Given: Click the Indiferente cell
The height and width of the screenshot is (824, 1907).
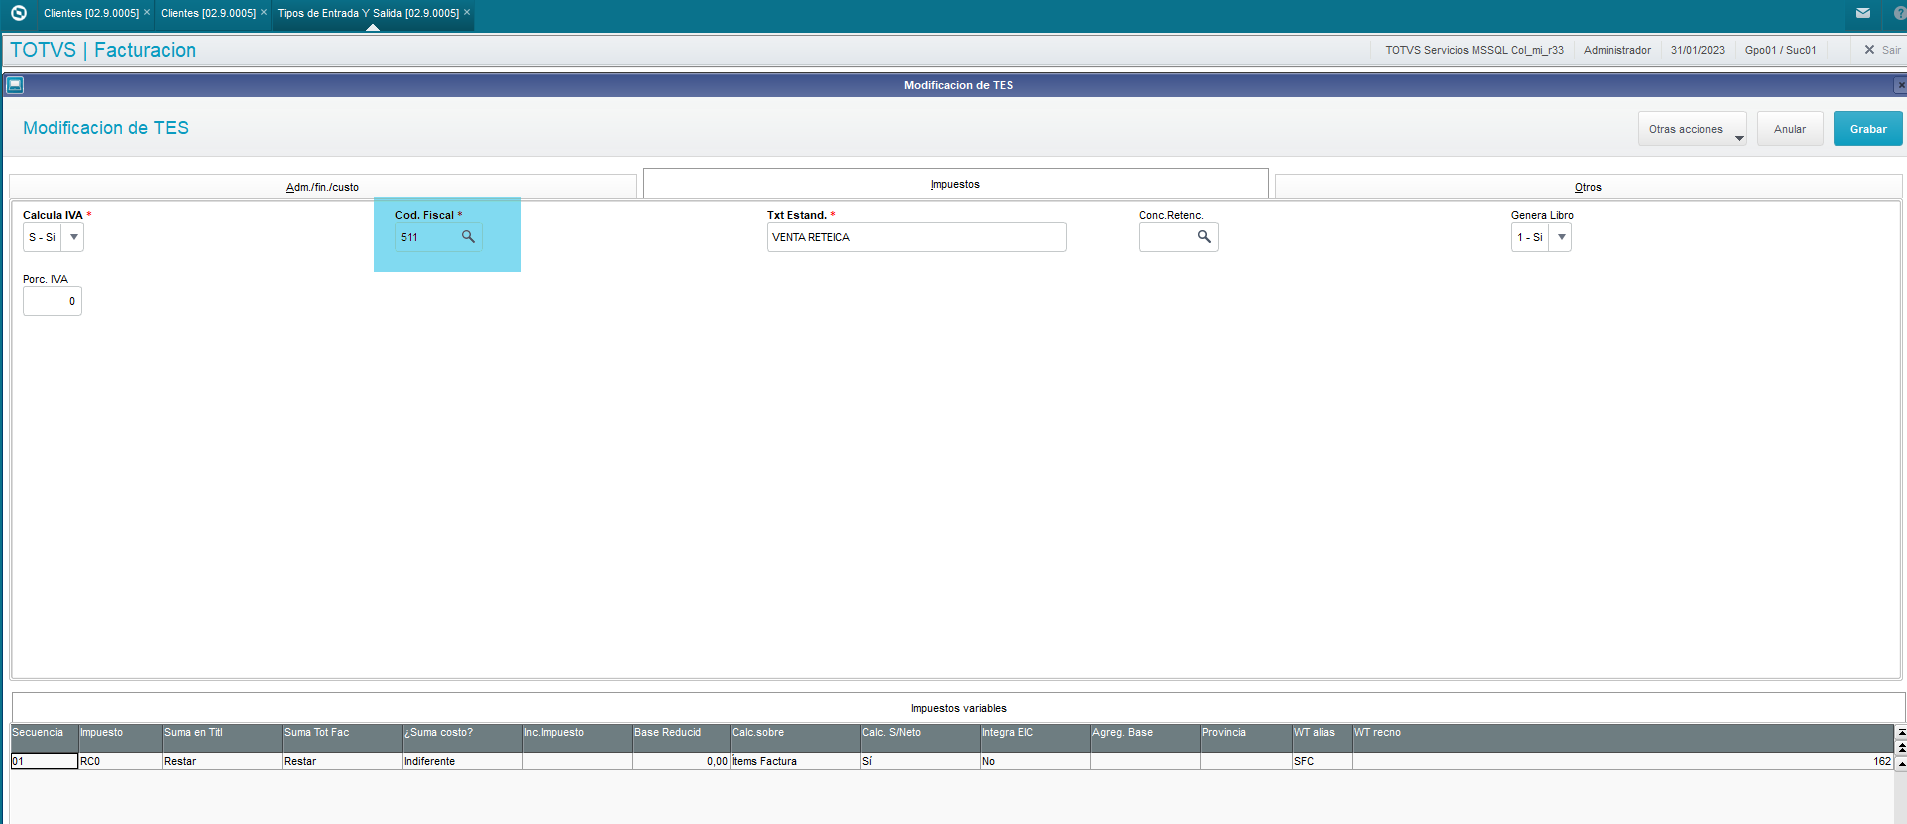Looking at the screenshot, I should 462,761.
